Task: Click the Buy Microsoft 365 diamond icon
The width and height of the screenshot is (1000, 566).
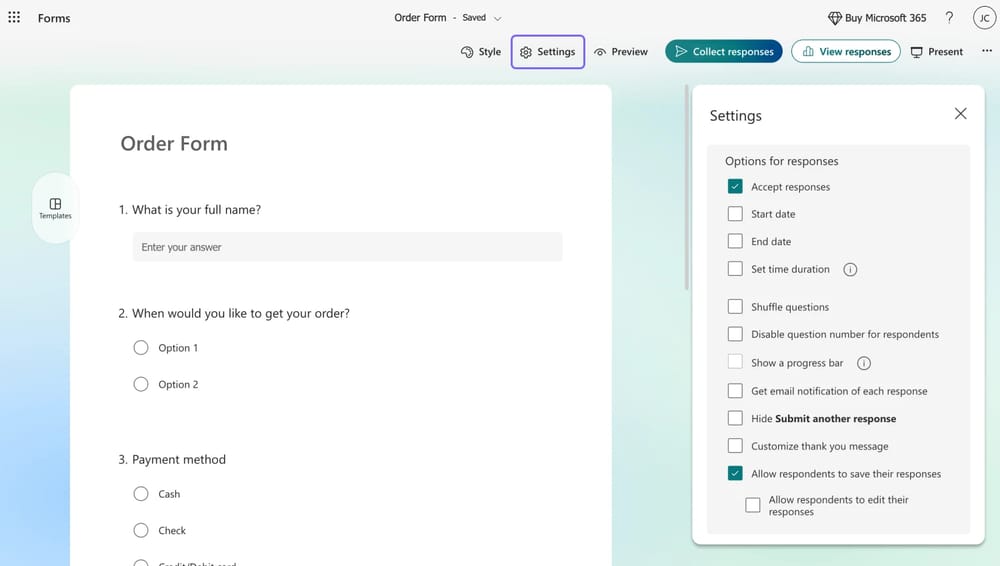Action: click(x=835, y=18)
